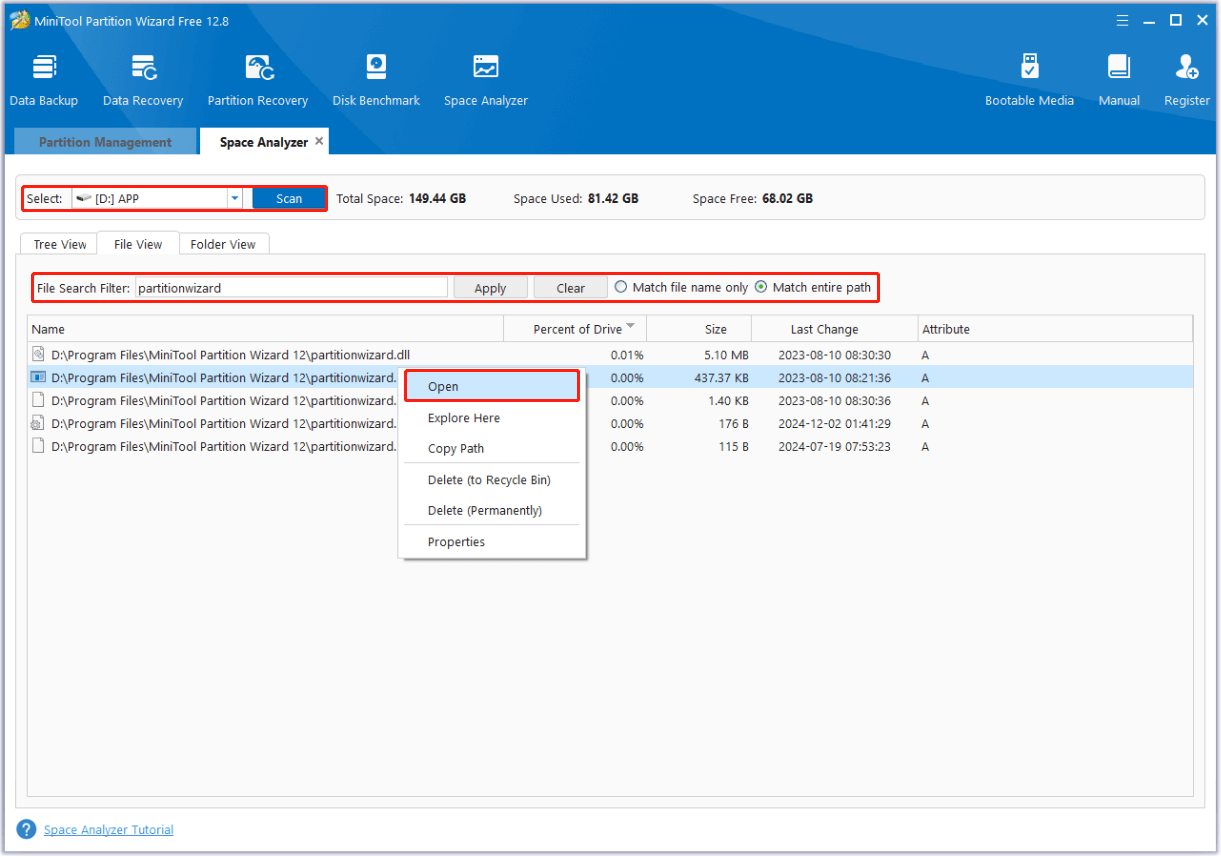Image resolution: width=1221 pixels, height=857 pixels.
Task: Click the 115 B size cell
Action: pyautogui.click(x=733, y=446)
